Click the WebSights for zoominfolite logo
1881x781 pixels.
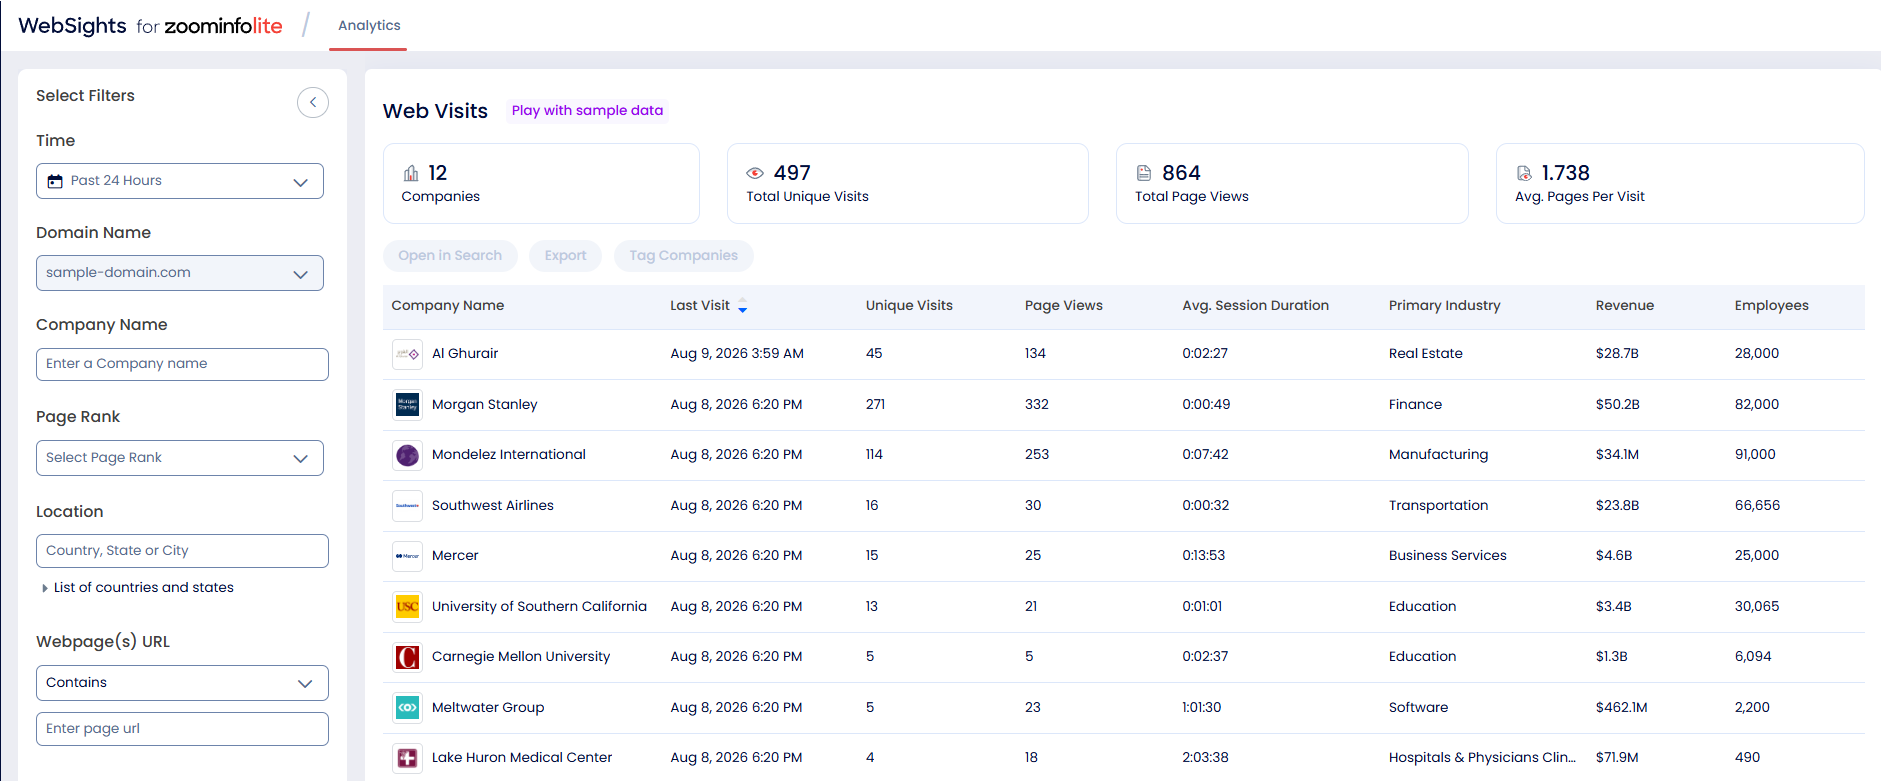click(x=150, y=26)
